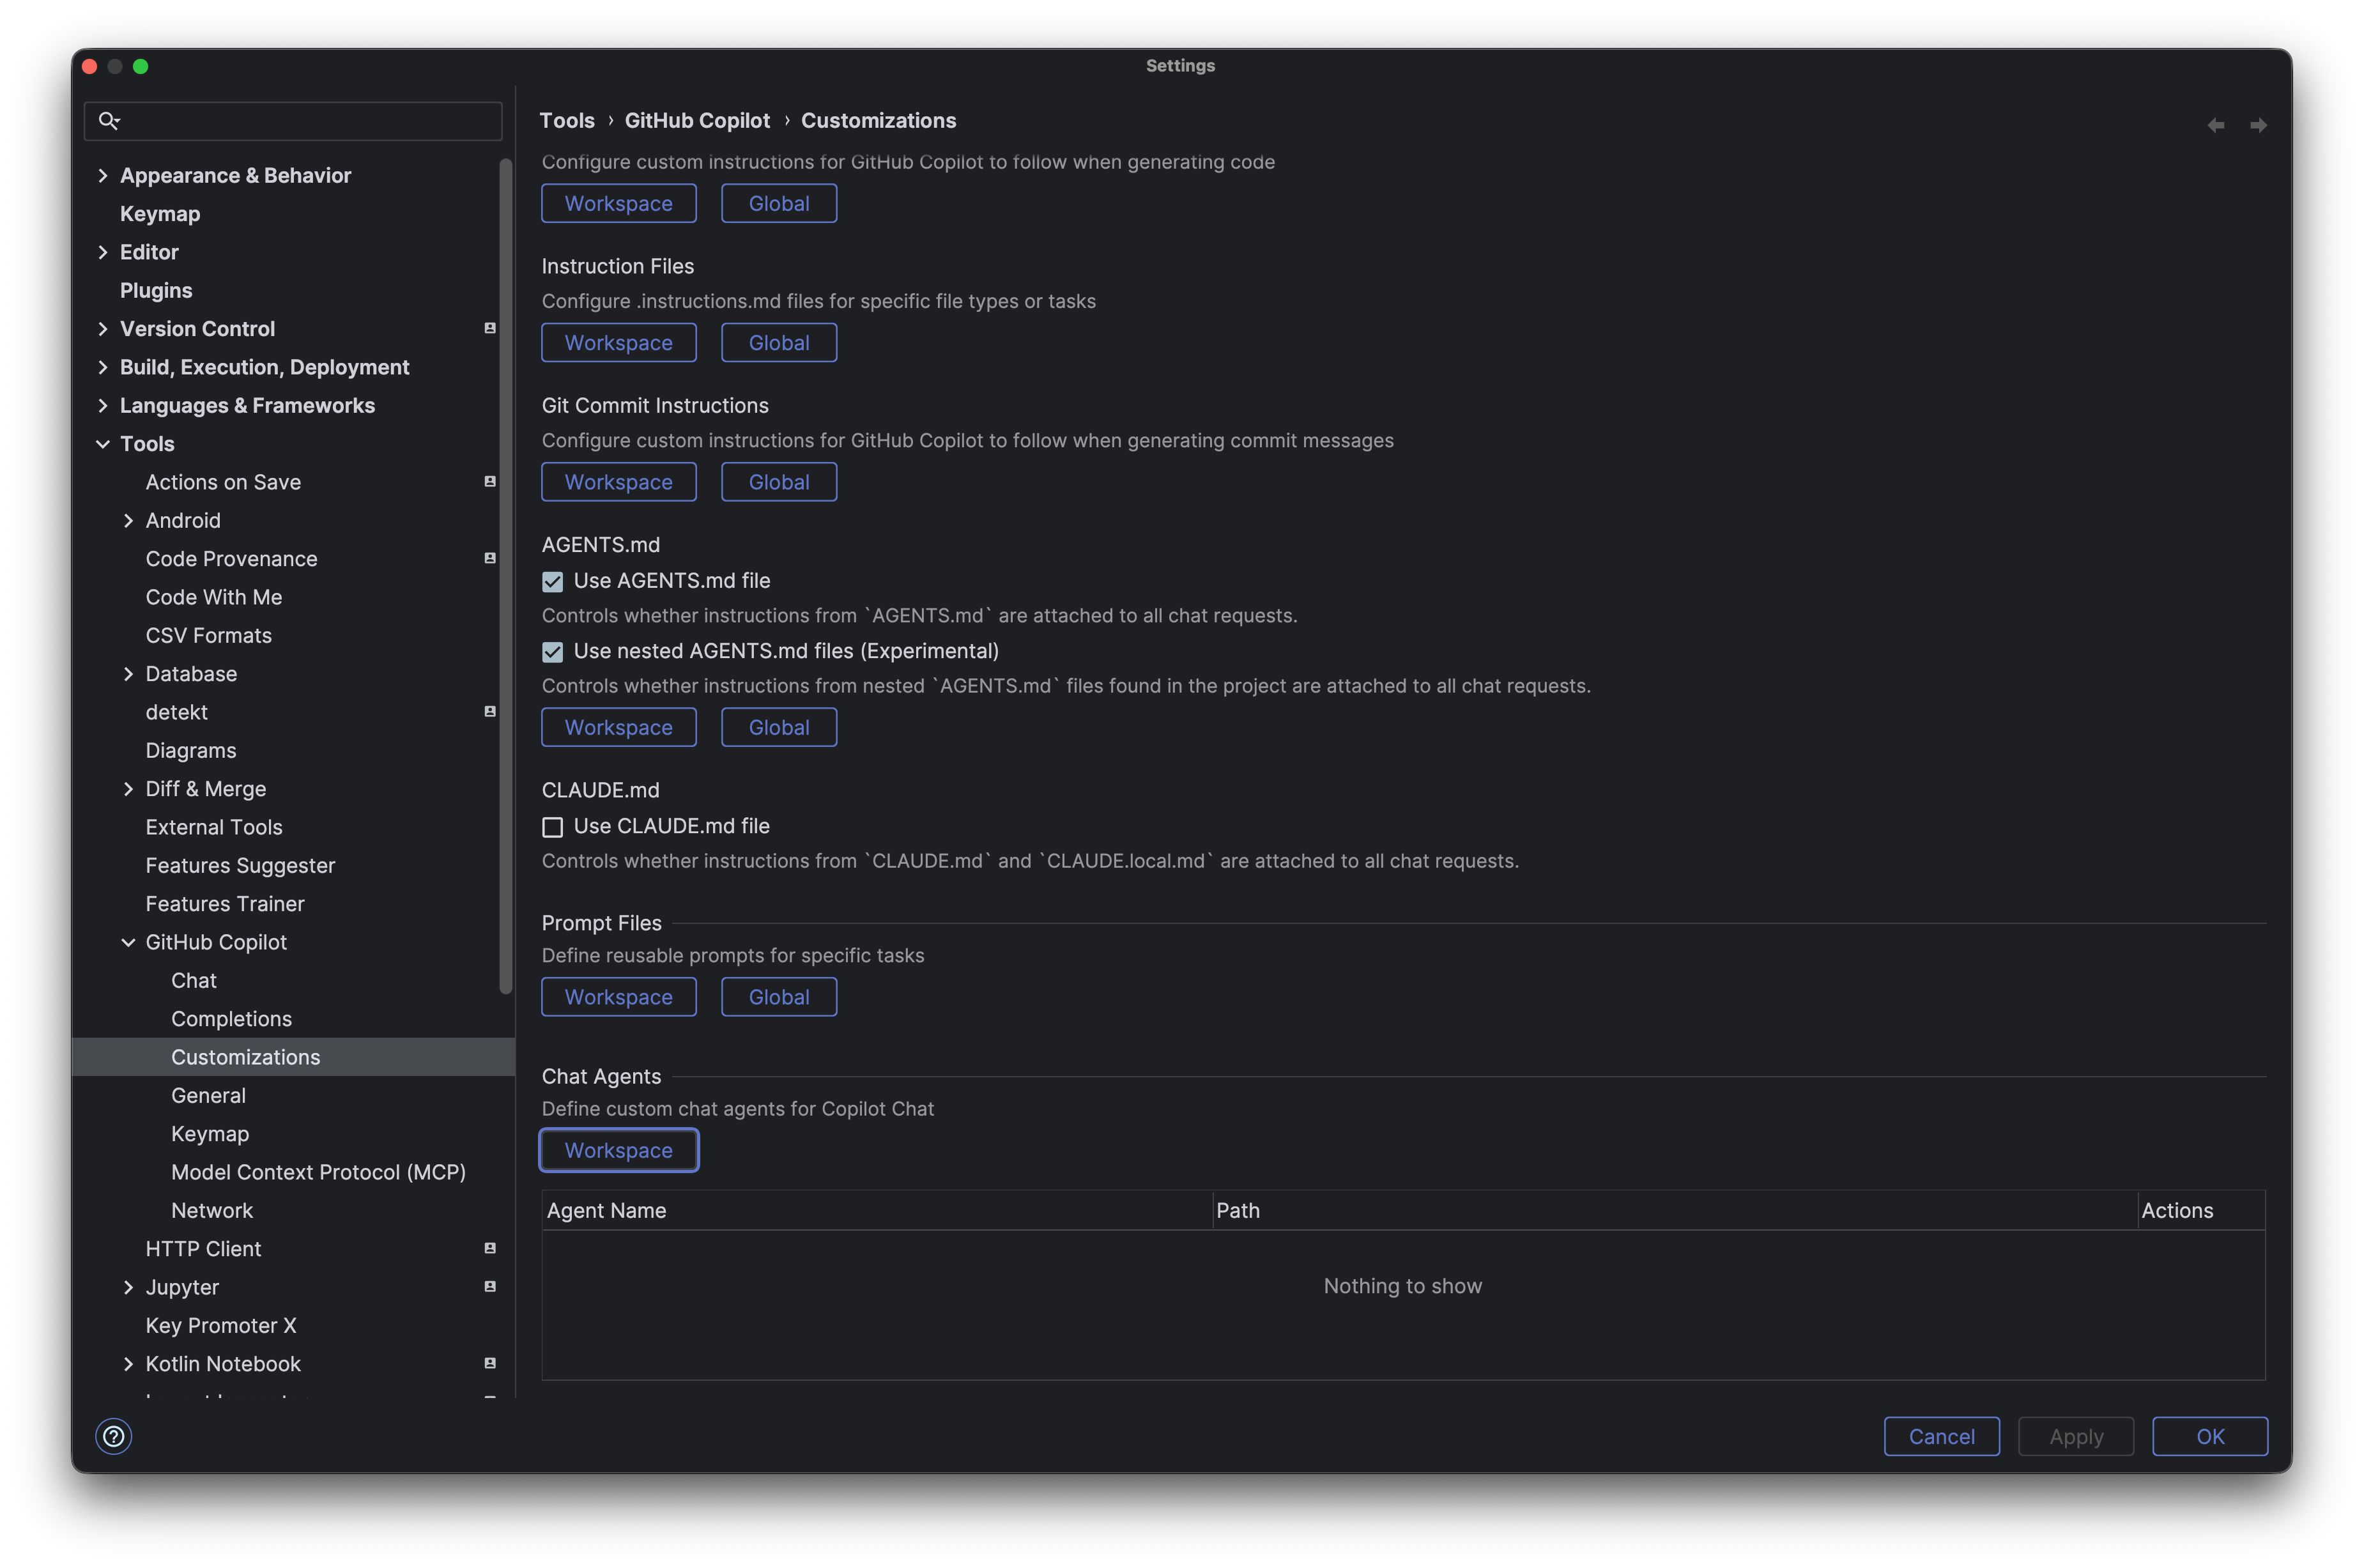2364x1568 pixels.
Task: Uncheck Use nested AGENTS.md files (Experimental)
Action: coord(552,652)
